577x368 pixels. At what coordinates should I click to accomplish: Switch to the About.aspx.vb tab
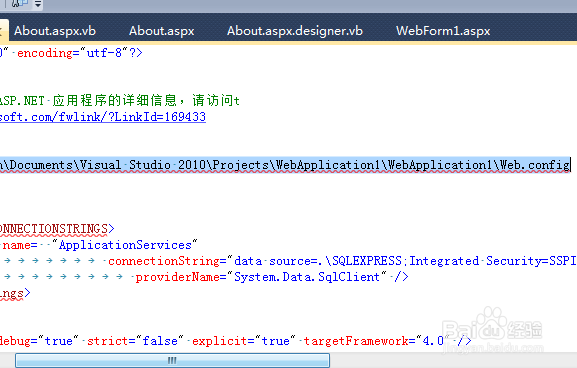click(55, 31)
